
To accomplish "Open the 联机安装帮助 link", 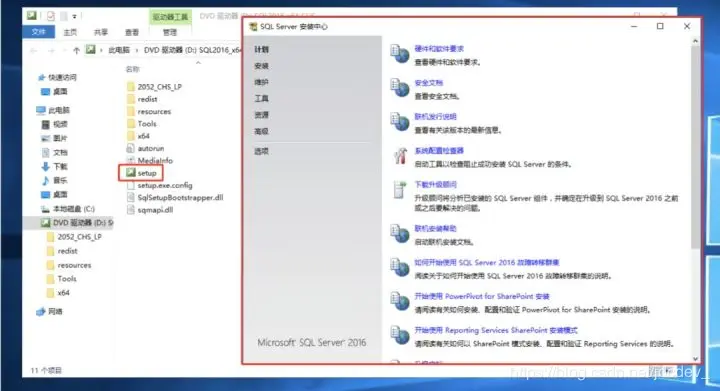I will coord(435,228).
